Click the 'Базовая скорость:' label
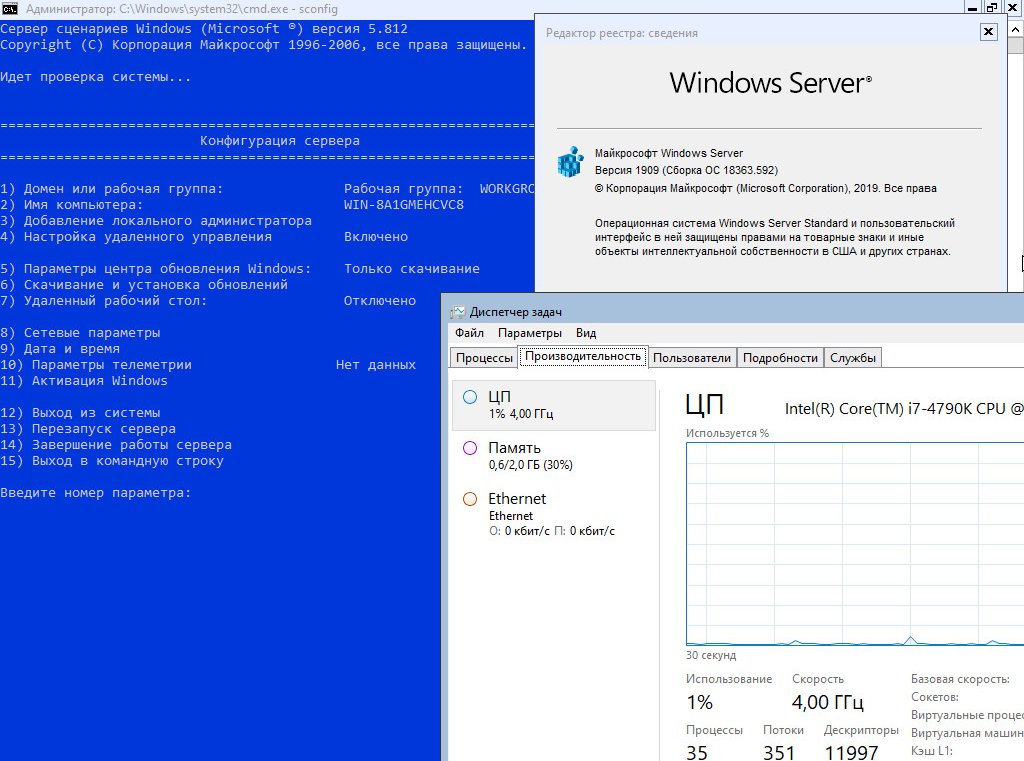The width and height of the screenshot is (1024, 761). pyautogui.click(x=960, y=679)
